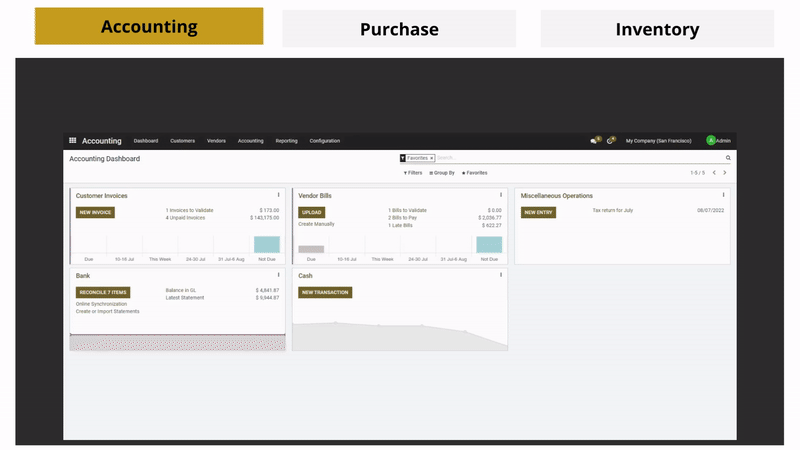Open the Reporting menu
800x450 pixels.
pyautogui.click(x=286, y=141)
